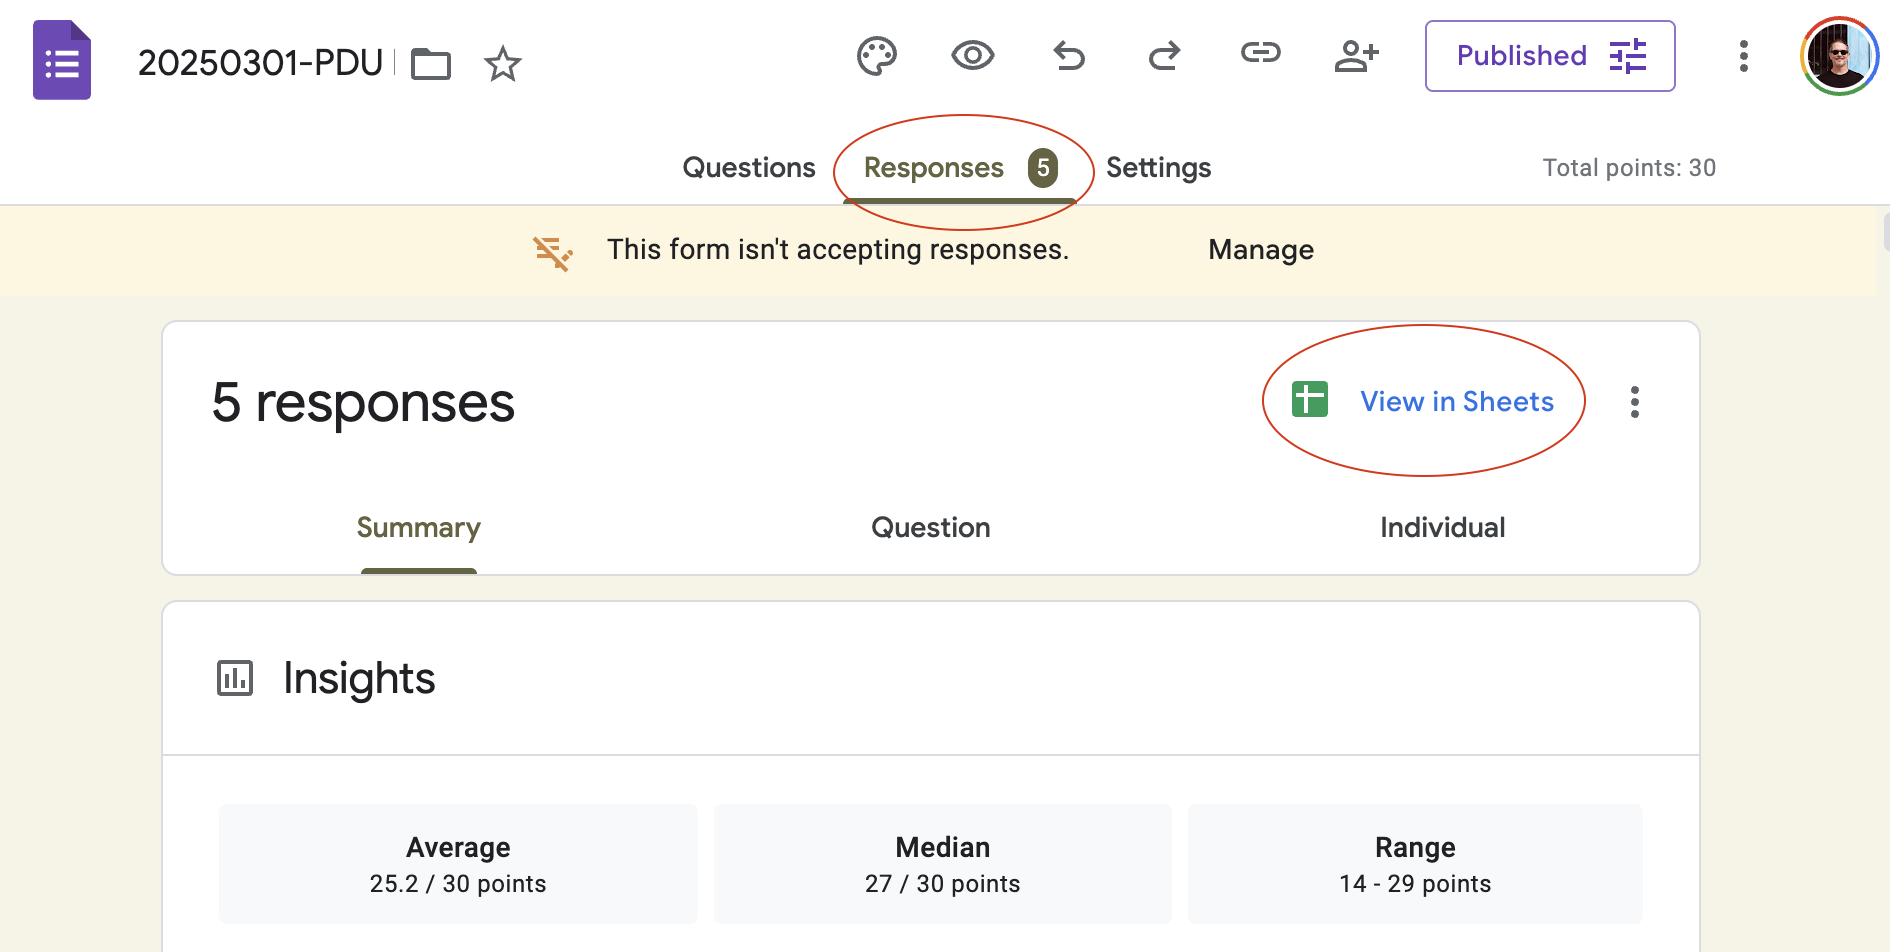Viewport: 1890px width, 952px height.
Task: Click the Insights heading text
Action: [x=359, y=678]
